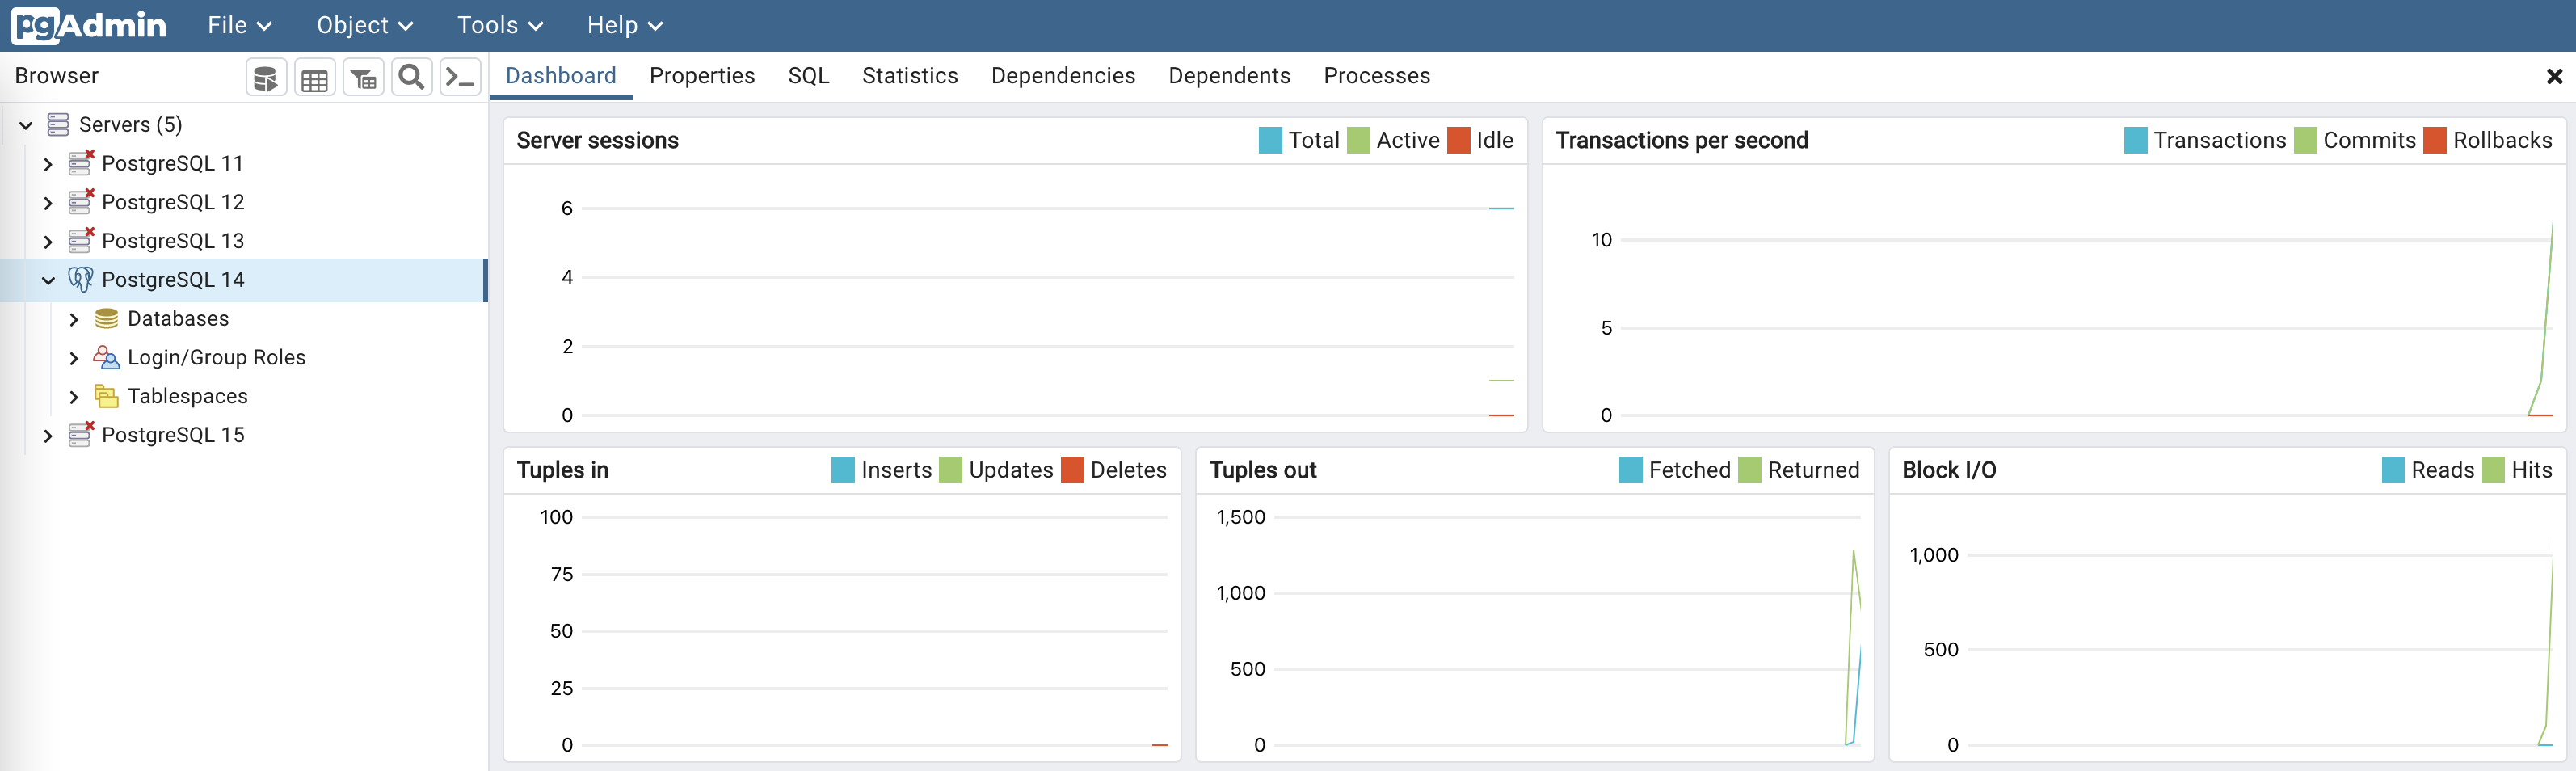Collapse the PostgreSQL 14 server node
The height and width of the screenshot is (771, 2576).
tap(48, 281)
